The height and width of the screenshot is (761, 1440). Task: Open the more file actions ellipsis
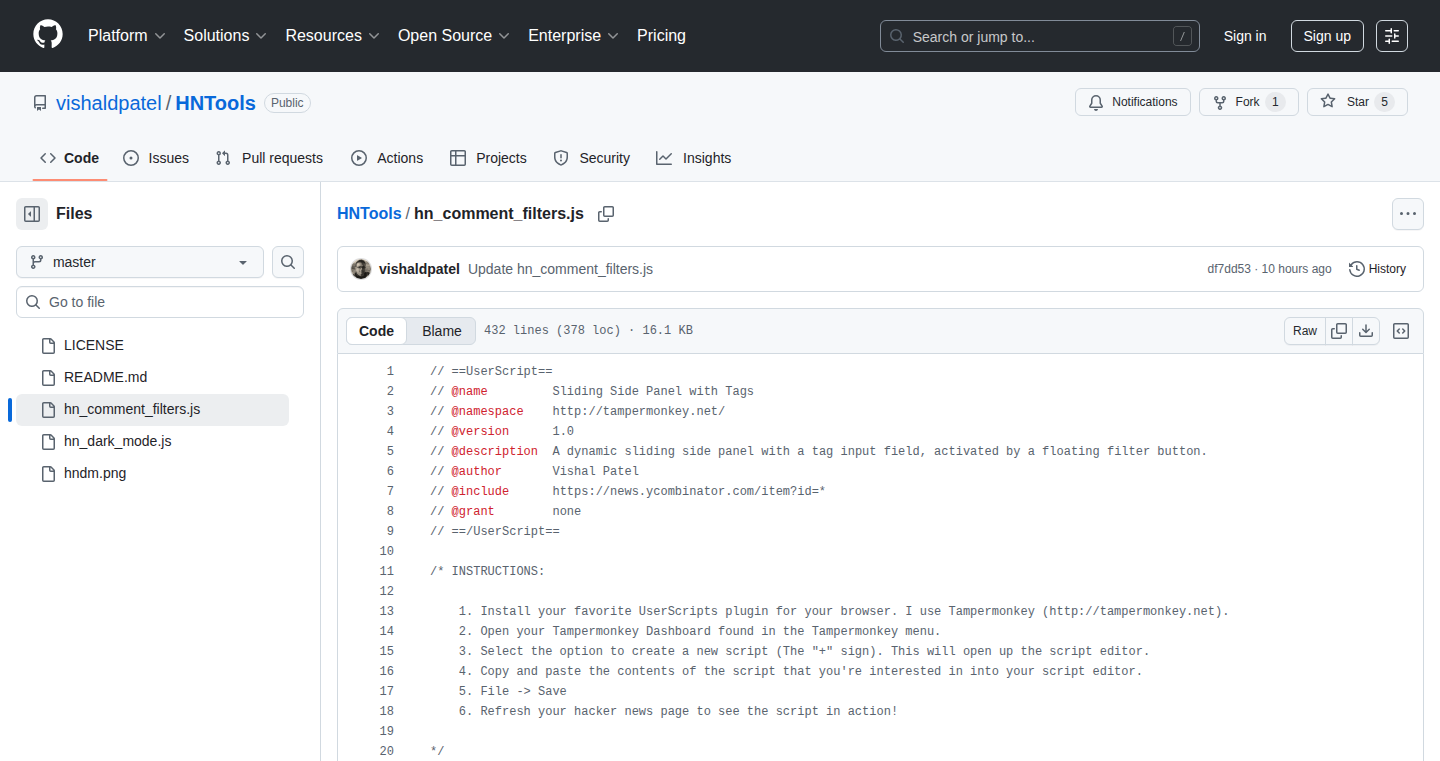click(1408, 214)
